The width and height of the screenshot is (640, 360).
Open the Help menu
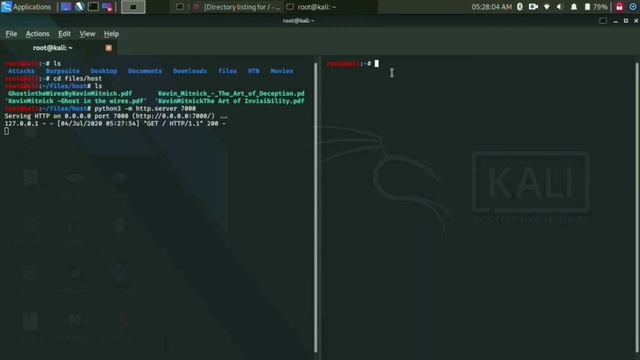point(111,34)
